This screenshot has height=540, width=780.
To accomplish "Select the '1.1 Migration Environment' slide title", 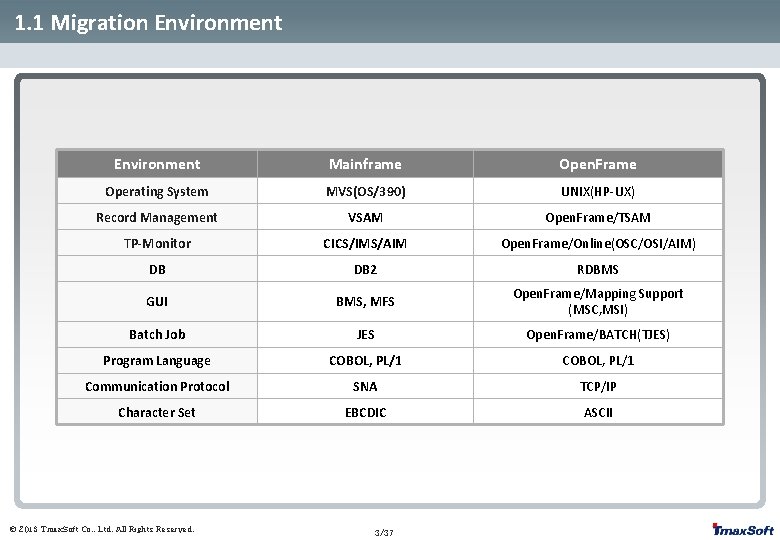I will pos(148,23).
